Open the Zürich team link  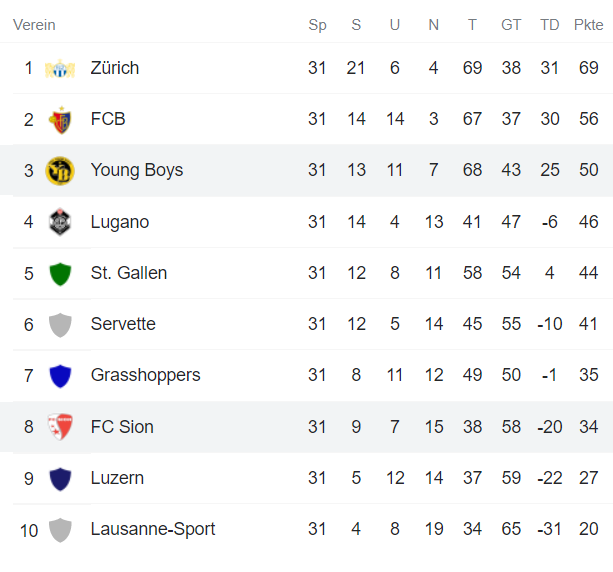click(115, 68)
